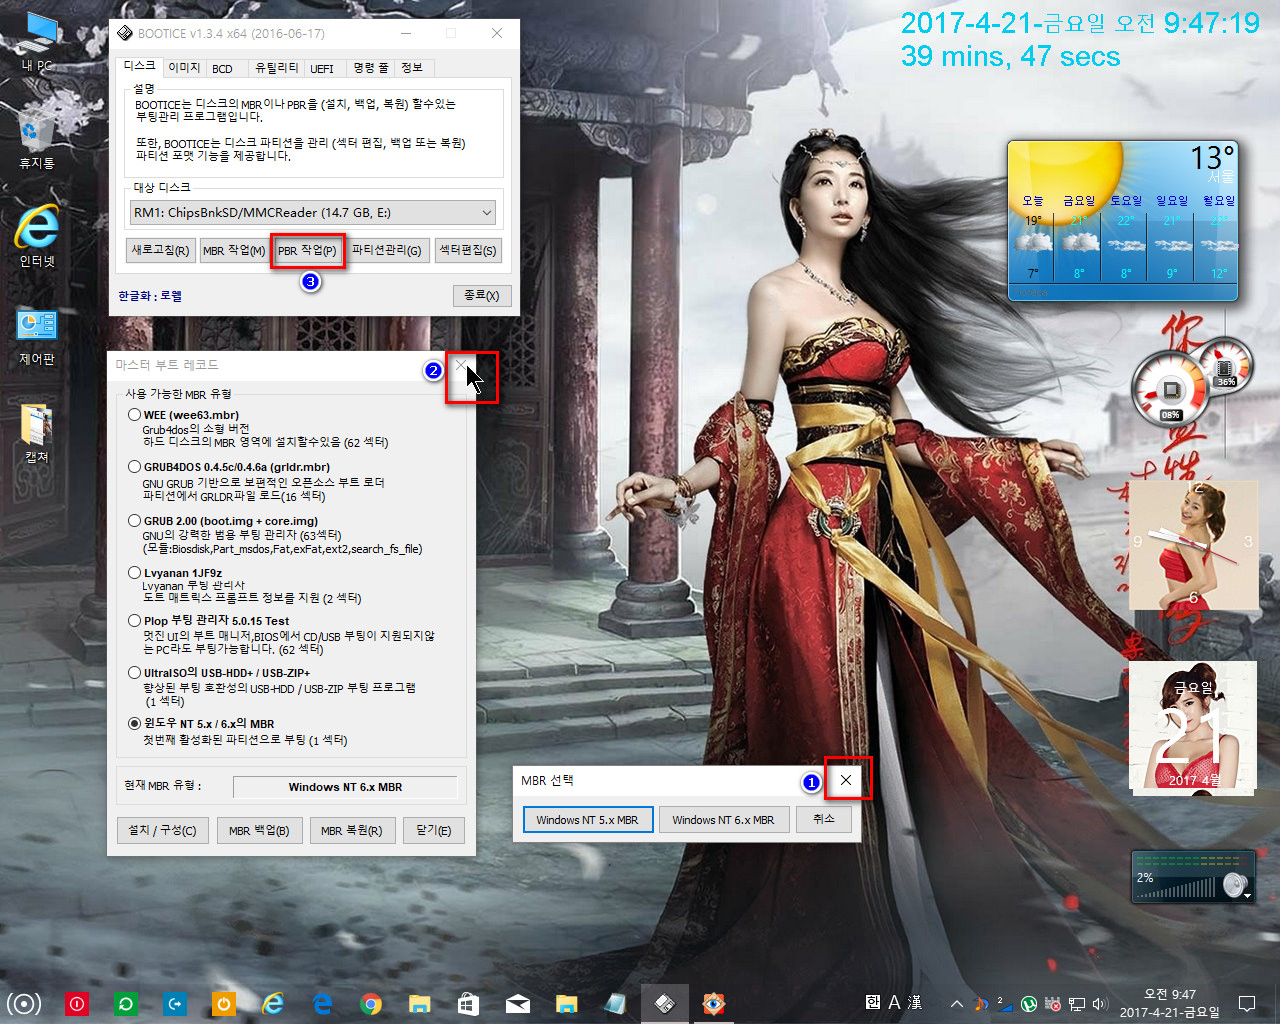Open the 제어판 control panel desktop icon
Image resolution: width=1280 pixels, height=1024 pixels.
click(x=37, y=336)
